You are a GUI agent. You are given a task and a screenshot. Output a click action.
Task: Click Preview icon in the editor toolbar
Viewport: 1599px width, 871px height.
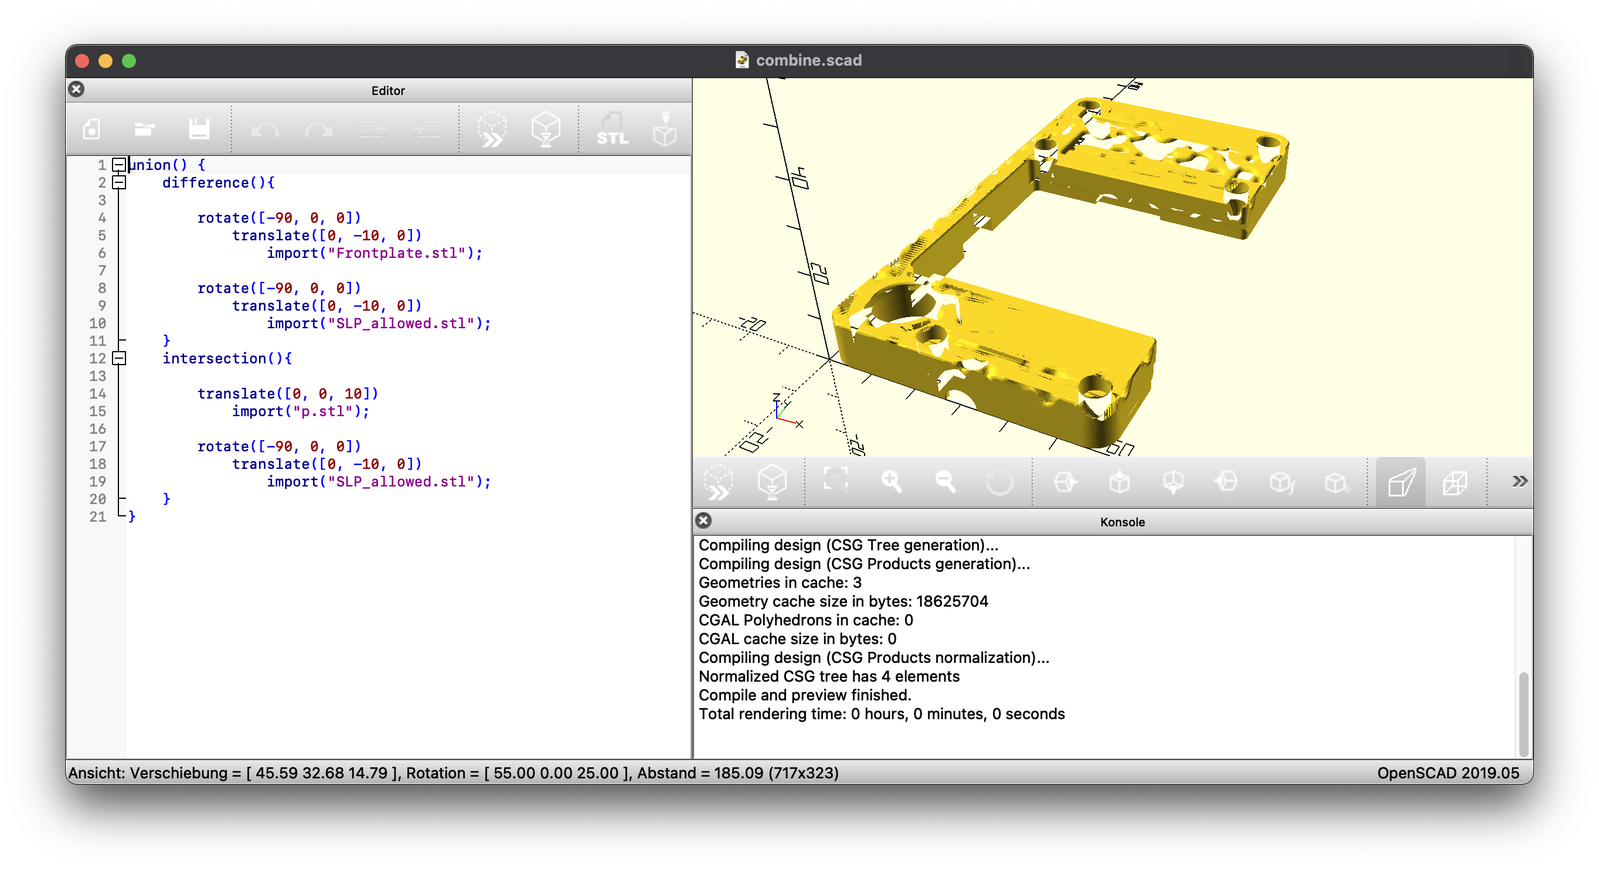pos(492,130)
